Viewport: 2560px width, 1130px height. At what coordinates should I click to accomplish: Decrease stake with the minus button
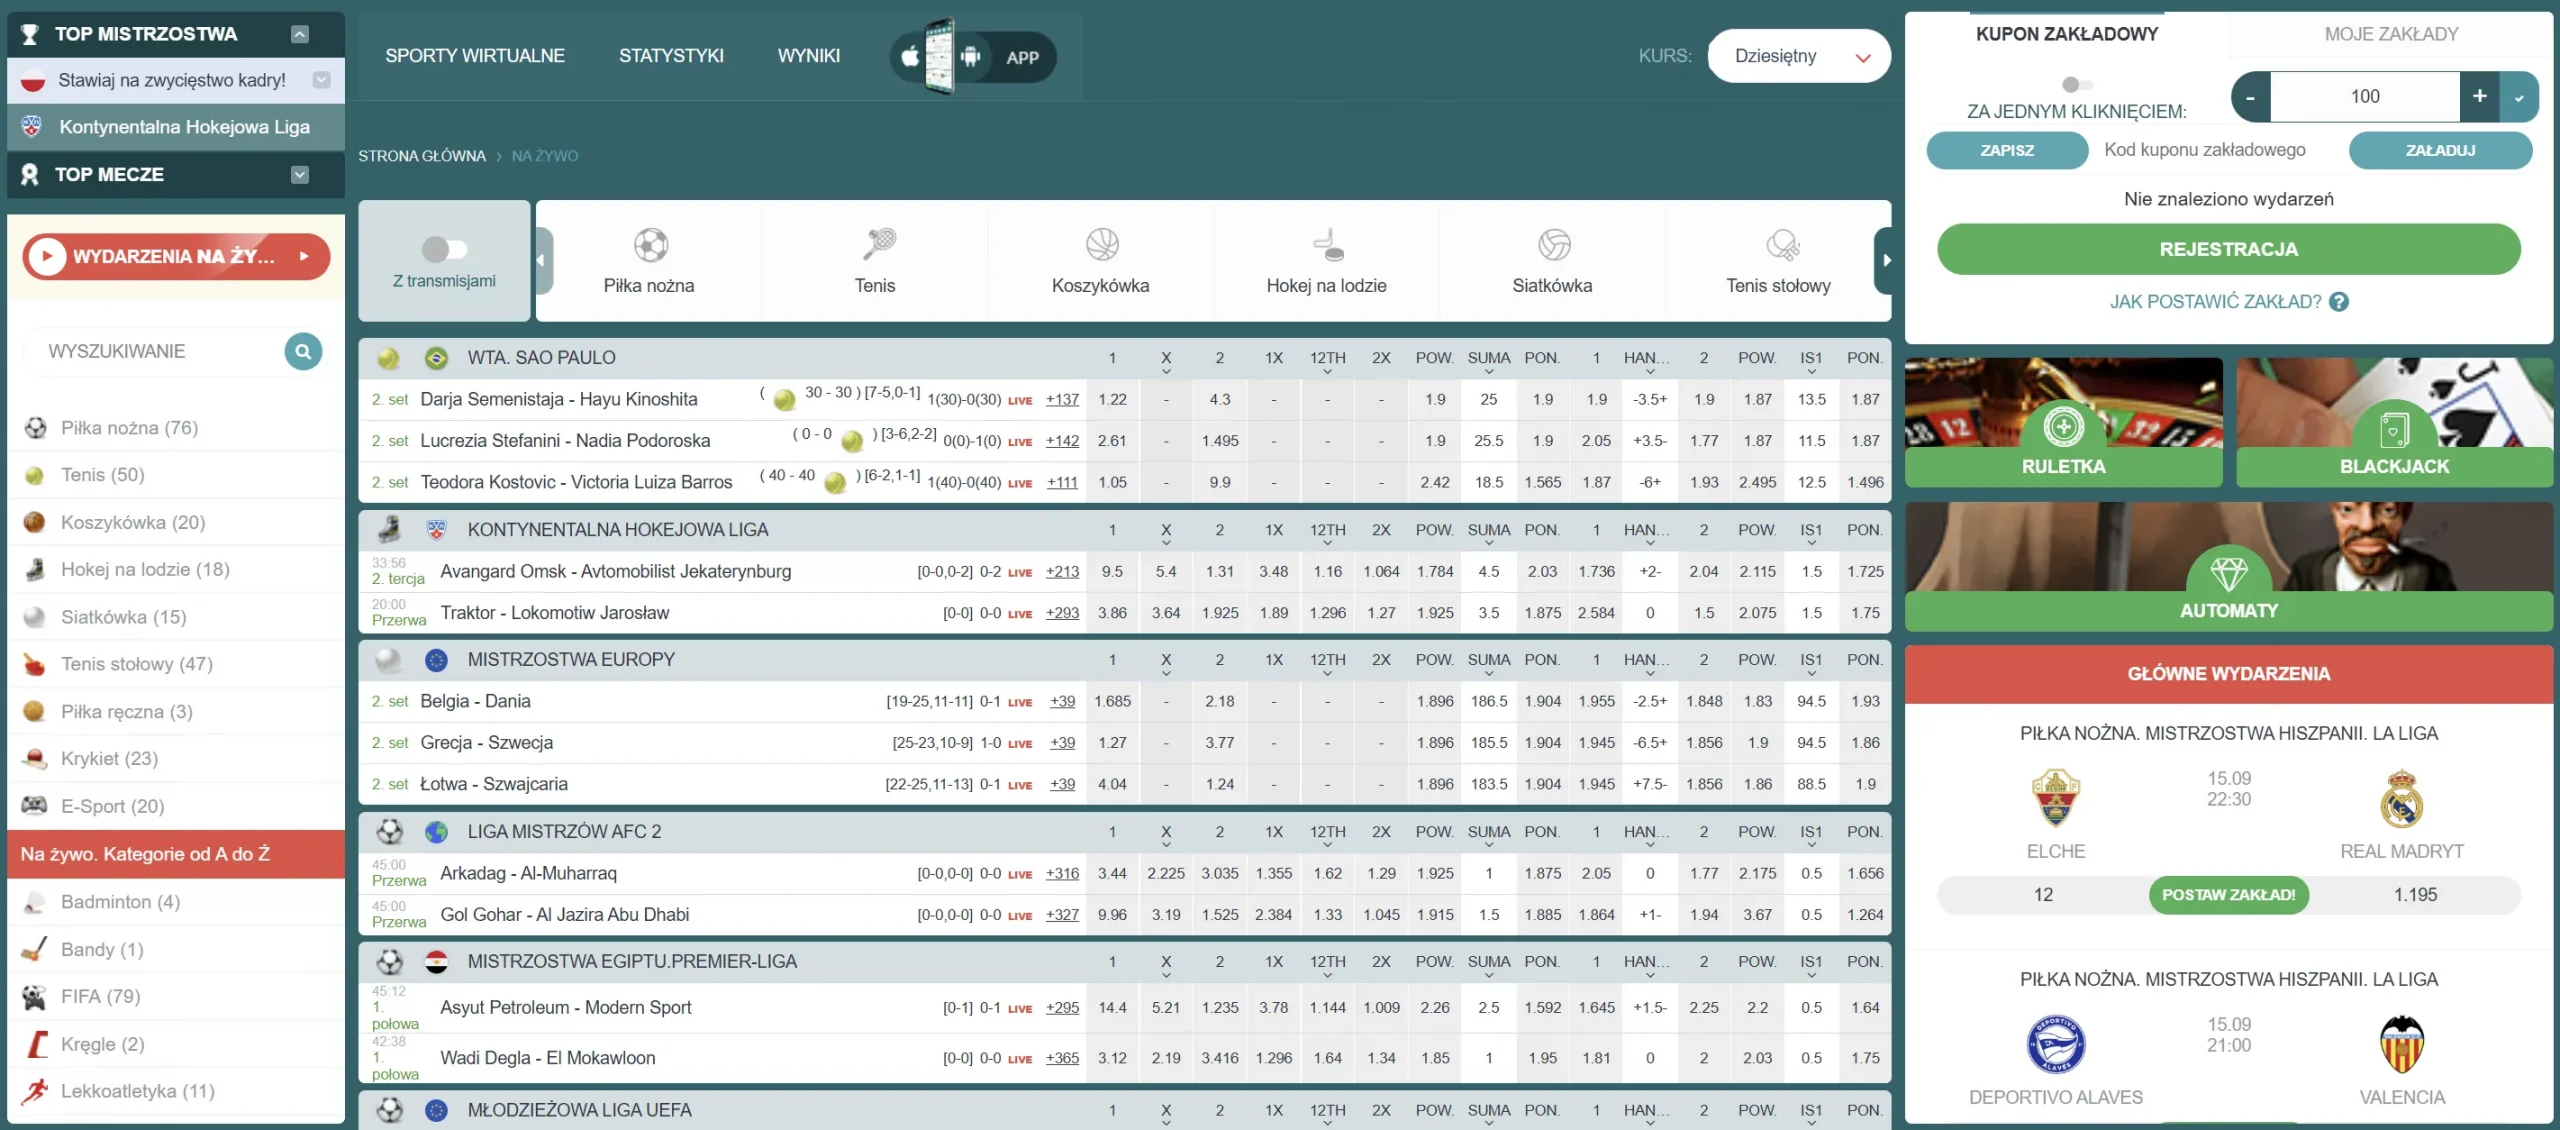[2251, 97]
